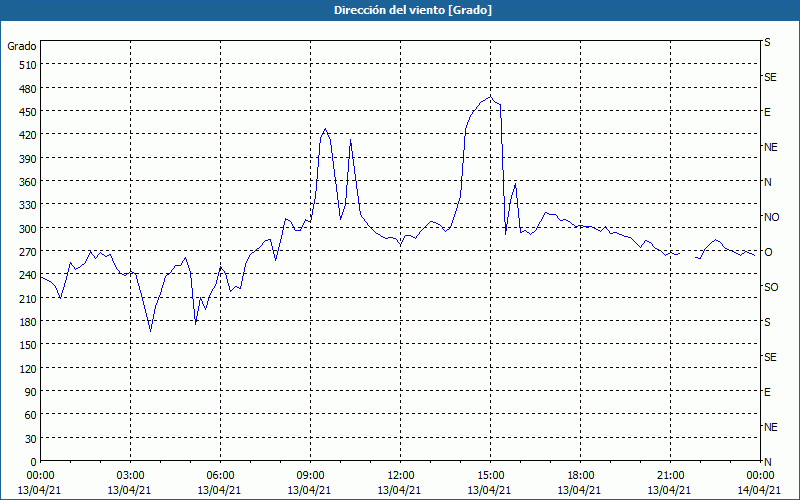
Task: Click the highest line peak near 15:00
Action: point(489,97)
